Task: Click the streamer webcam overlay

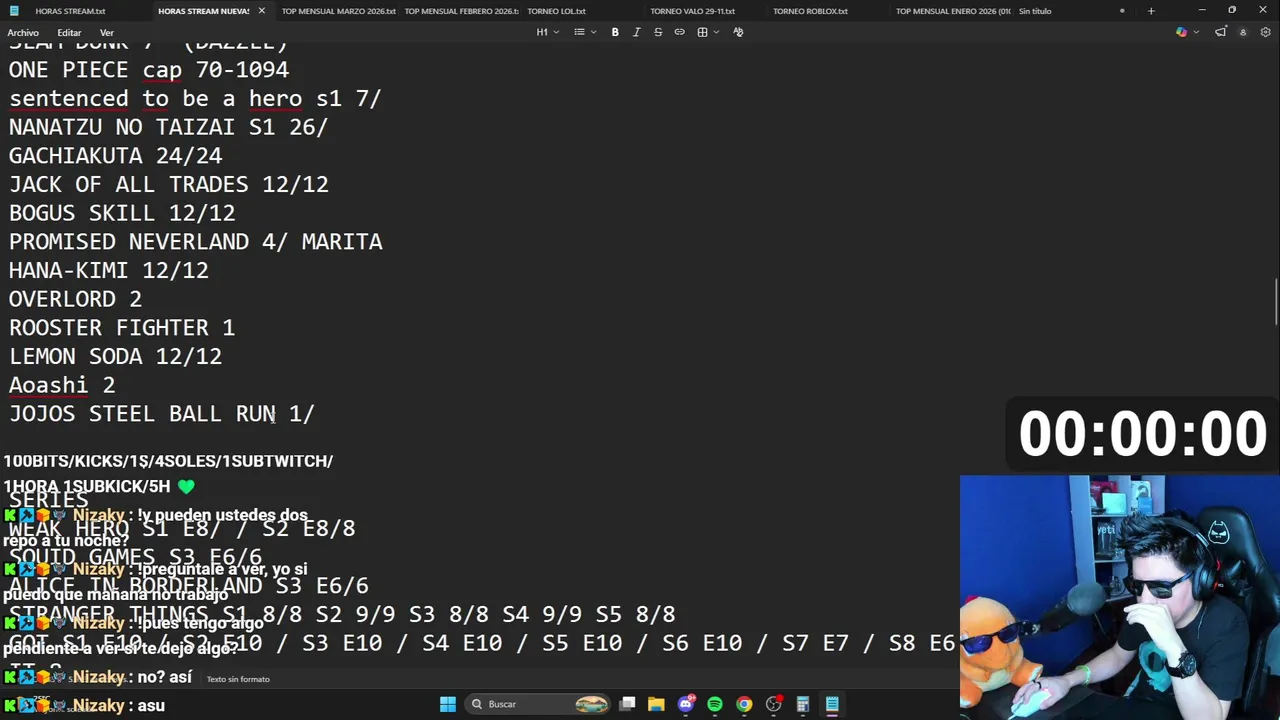Action: click(1120, 597)
